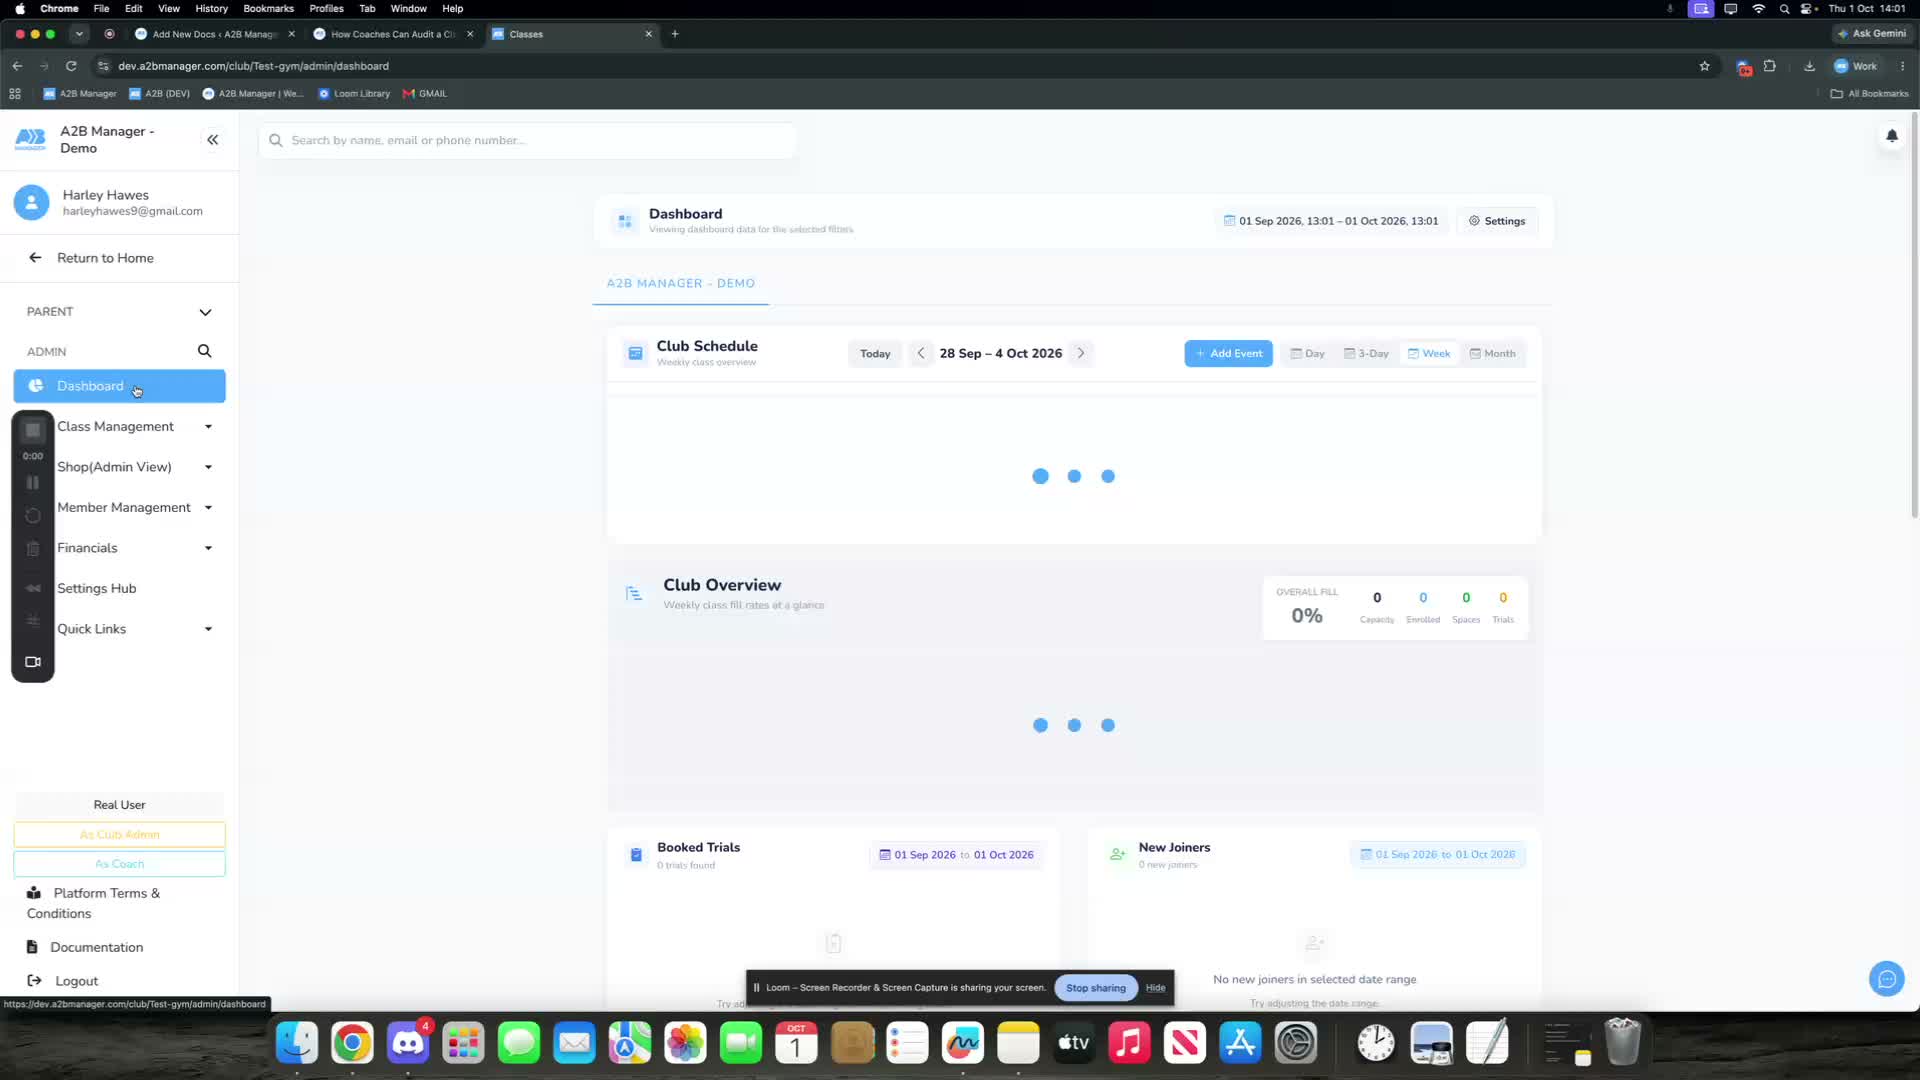Click the Harley Hawes profile avatar
The width and height of the screenshot is (1920, 1080).
31,202
